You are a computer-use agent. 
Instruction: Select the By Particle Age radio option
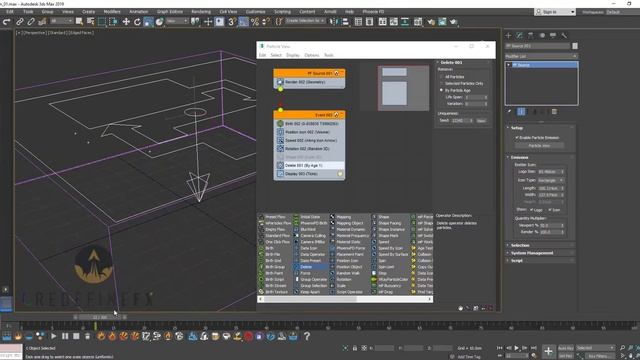tap(441, 90)
